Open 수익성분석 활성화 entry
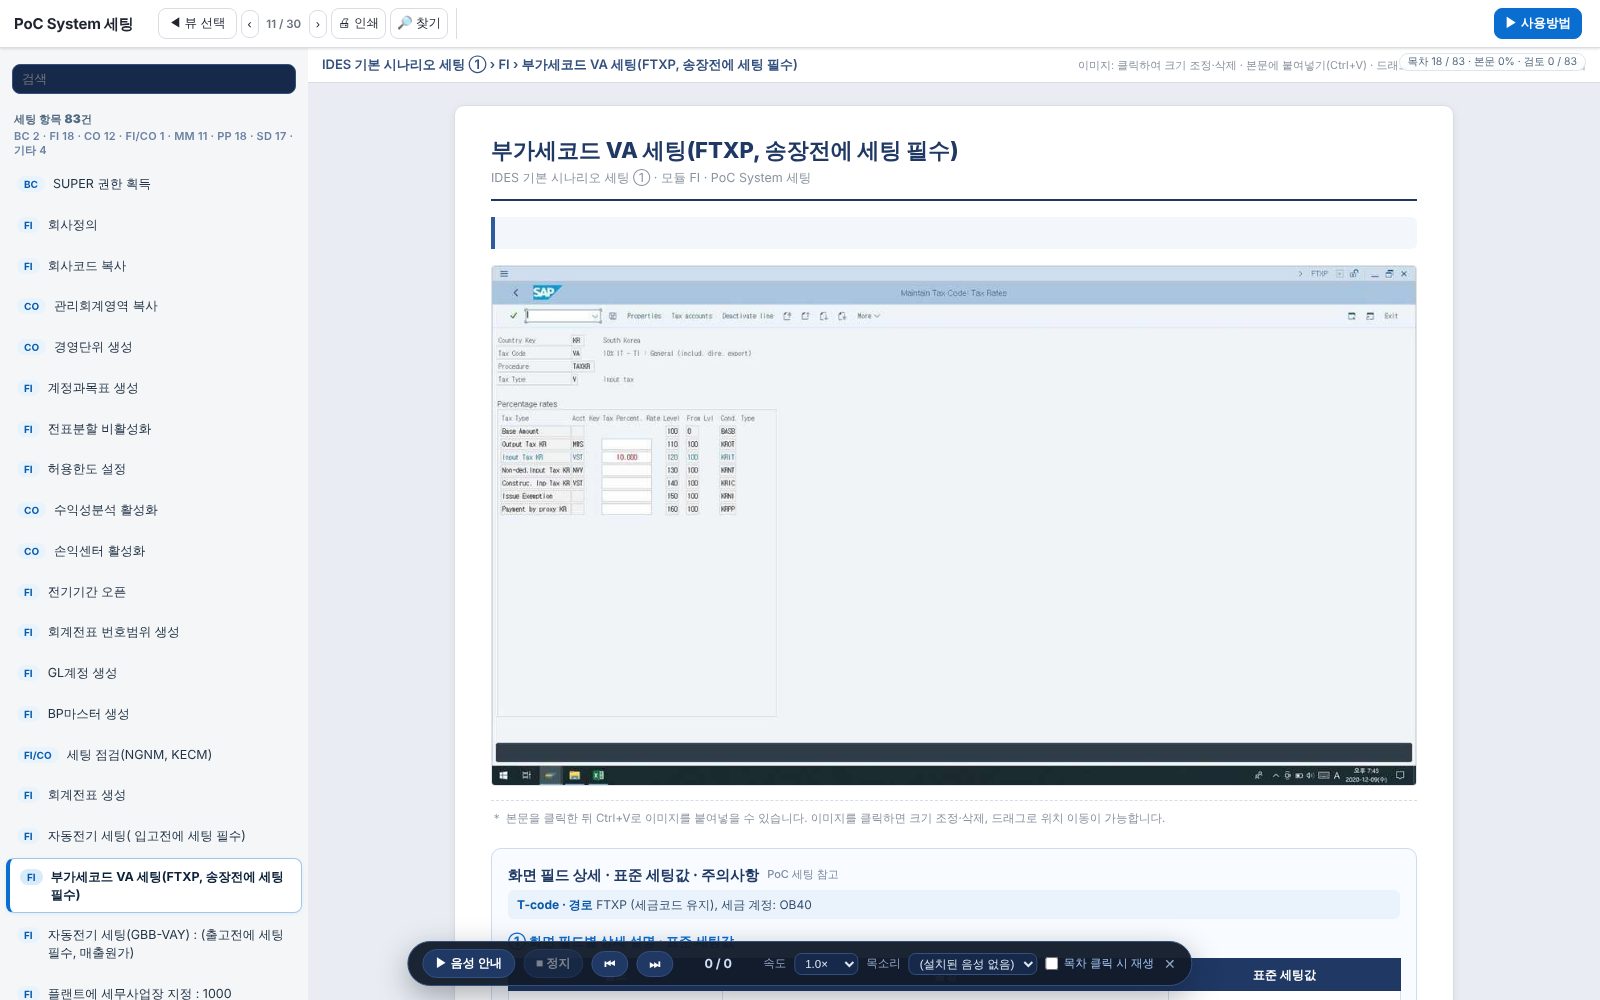 pyautogui.click(x=154, y=510)
